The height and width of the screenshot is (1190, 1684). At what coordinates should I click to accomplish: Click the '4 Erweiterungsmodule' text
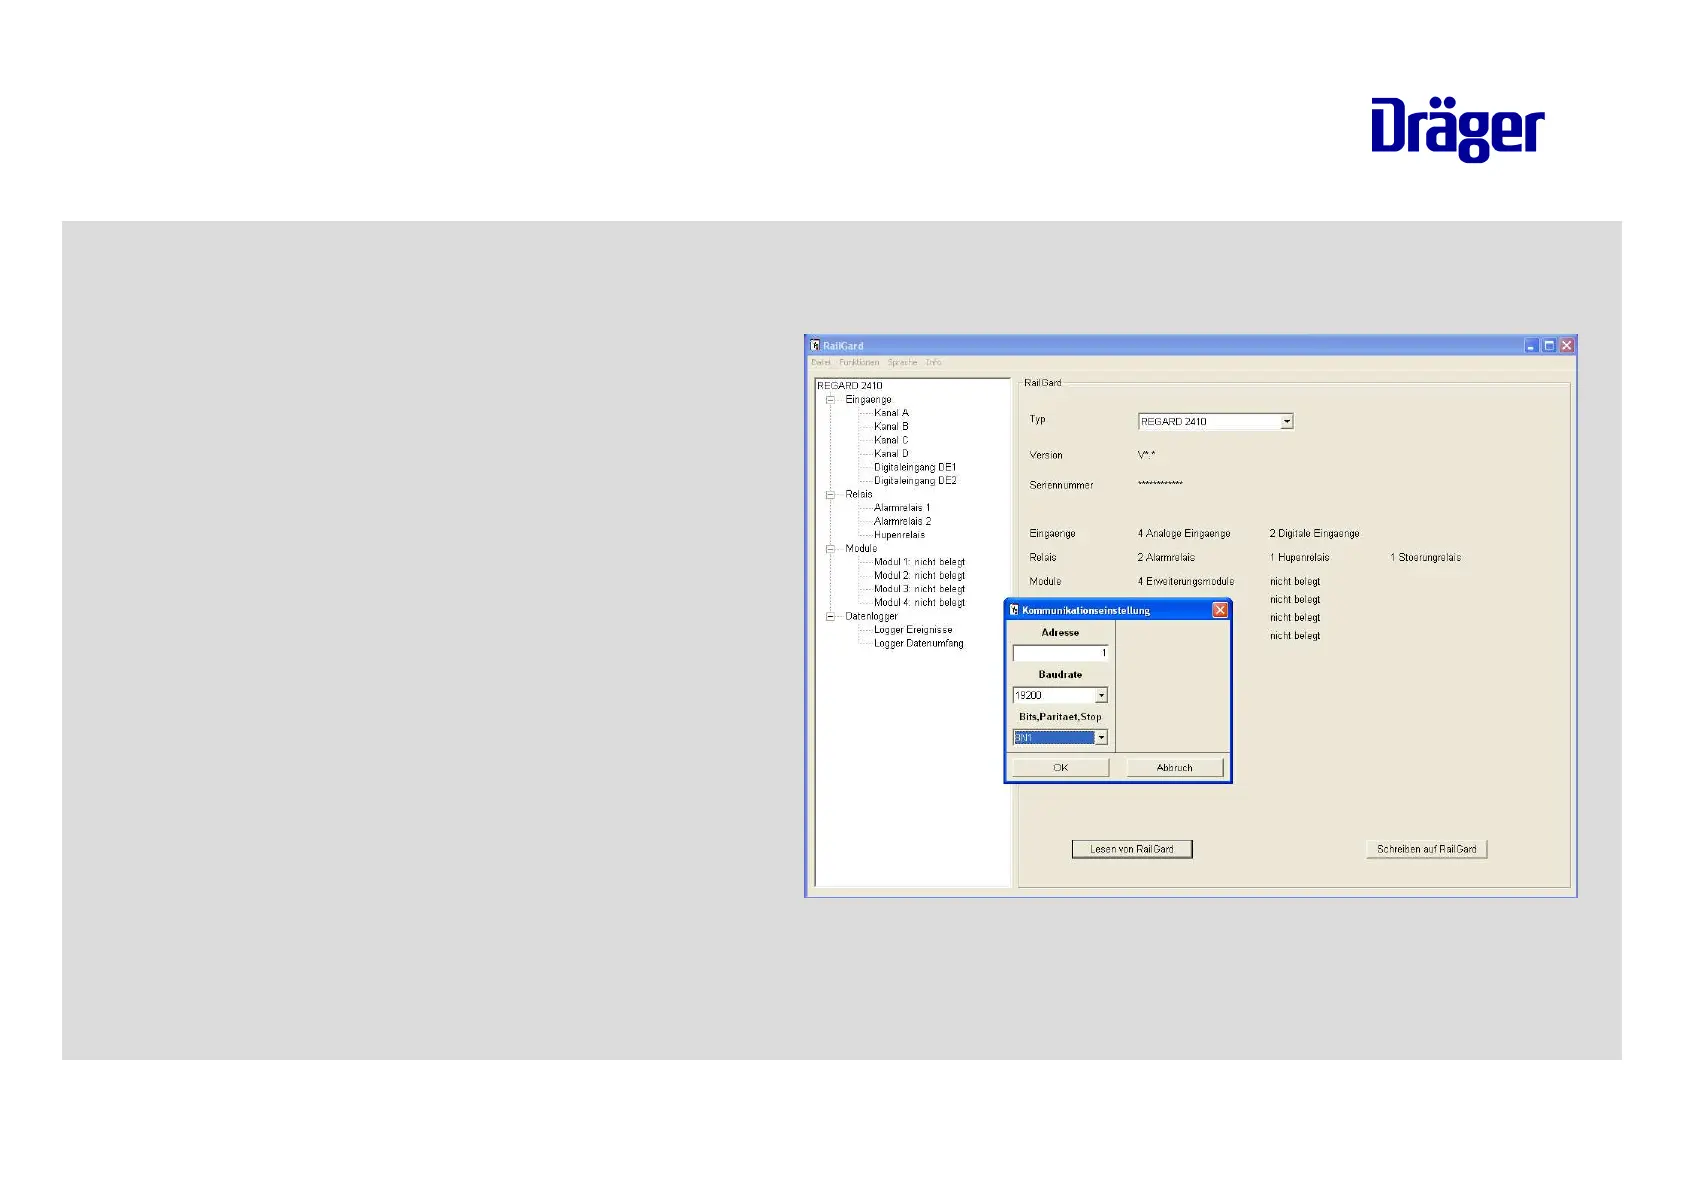1185,582
